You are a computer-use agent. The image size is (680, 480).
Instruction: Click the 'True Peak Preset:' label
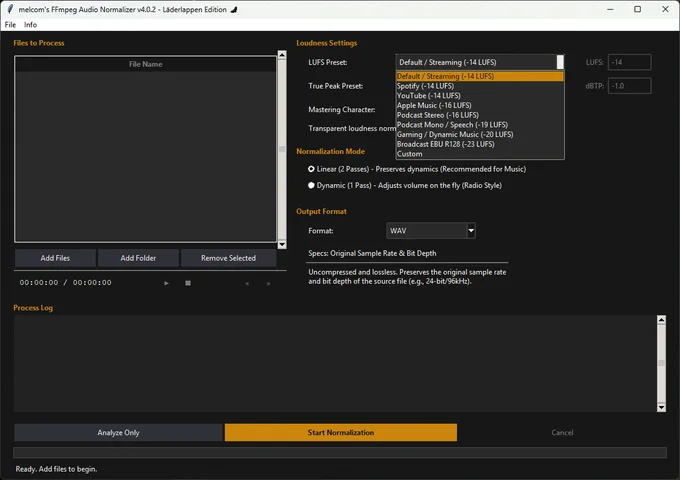coord(336,86)
